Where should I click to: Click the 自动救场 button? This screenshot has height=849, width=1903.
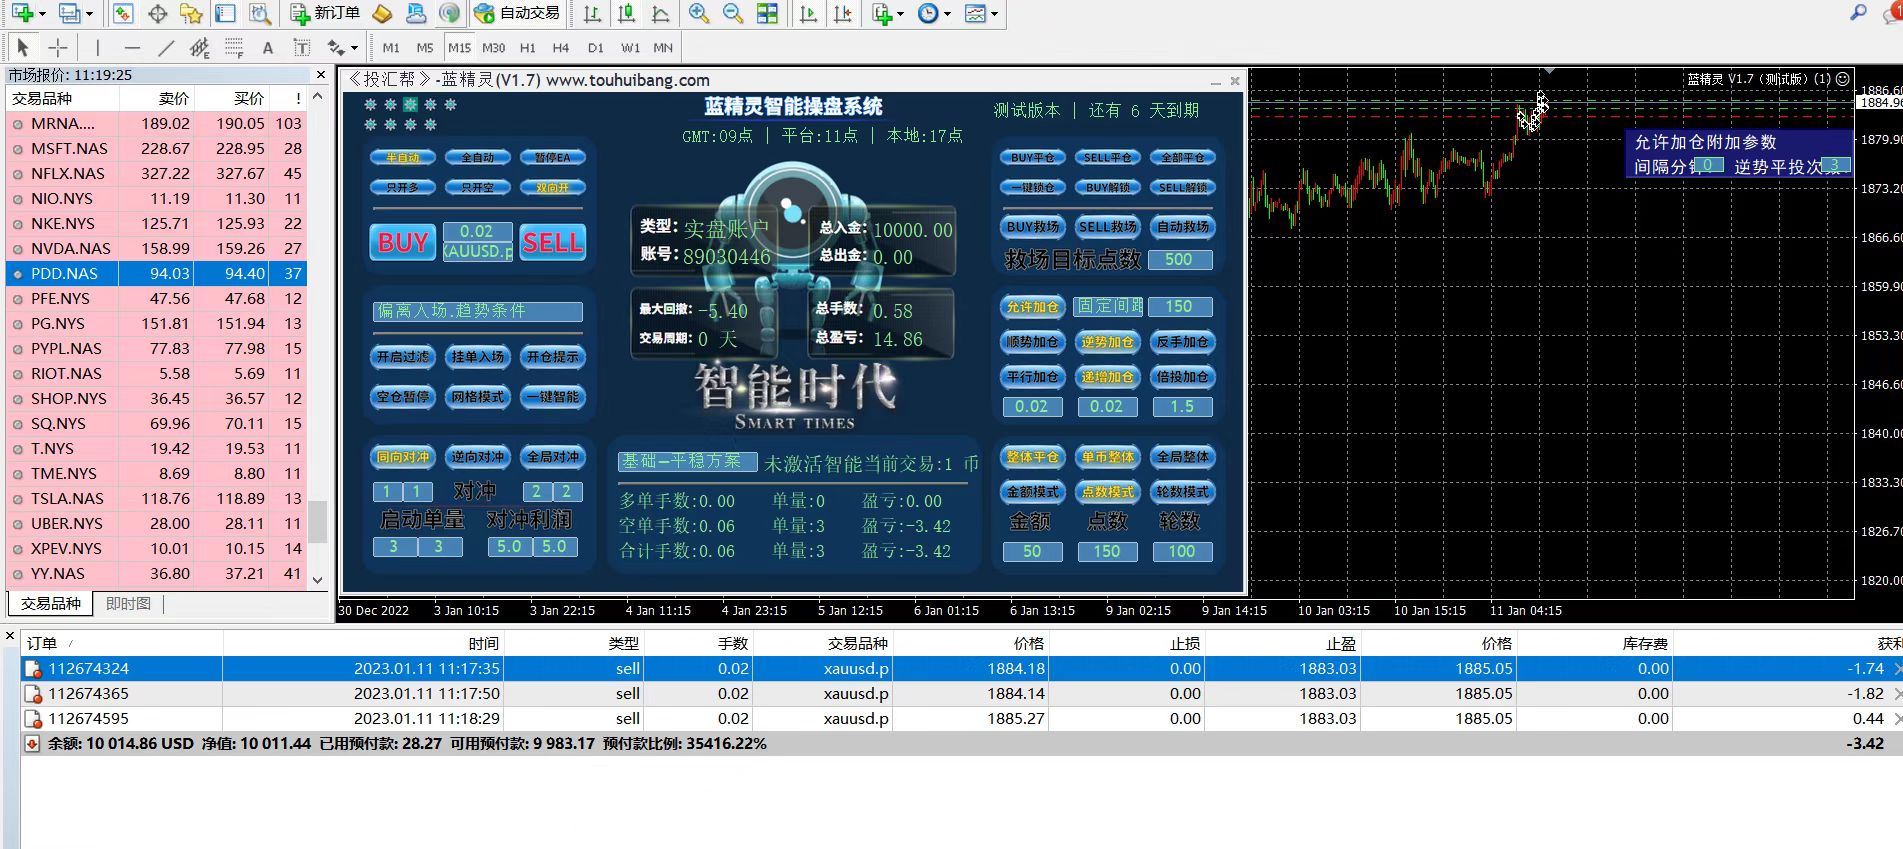pyautogui.click(x=1183, y=227)
